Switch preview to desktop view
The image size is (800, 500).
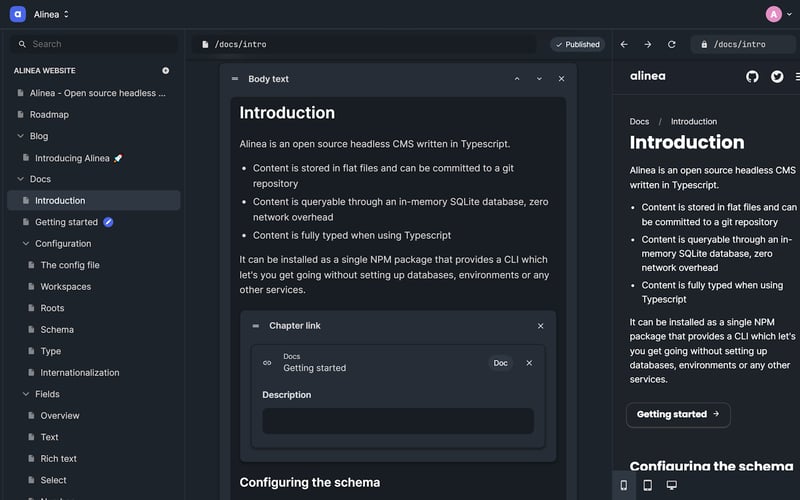(672, 485)
